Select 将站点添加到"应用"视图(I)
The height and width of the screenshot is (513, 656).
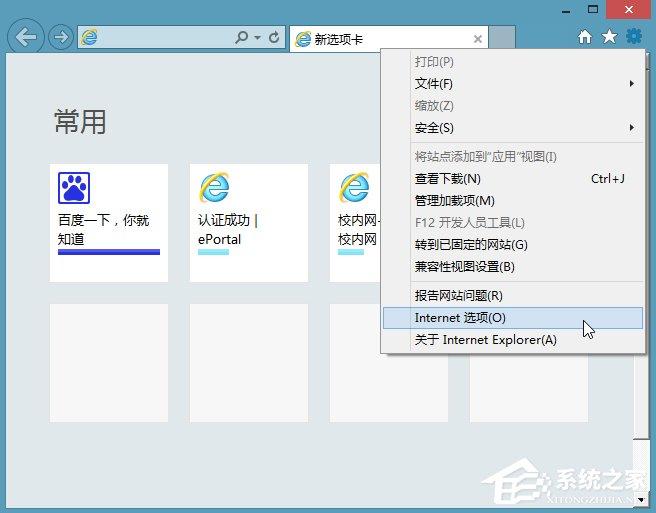tap(513, 156)
